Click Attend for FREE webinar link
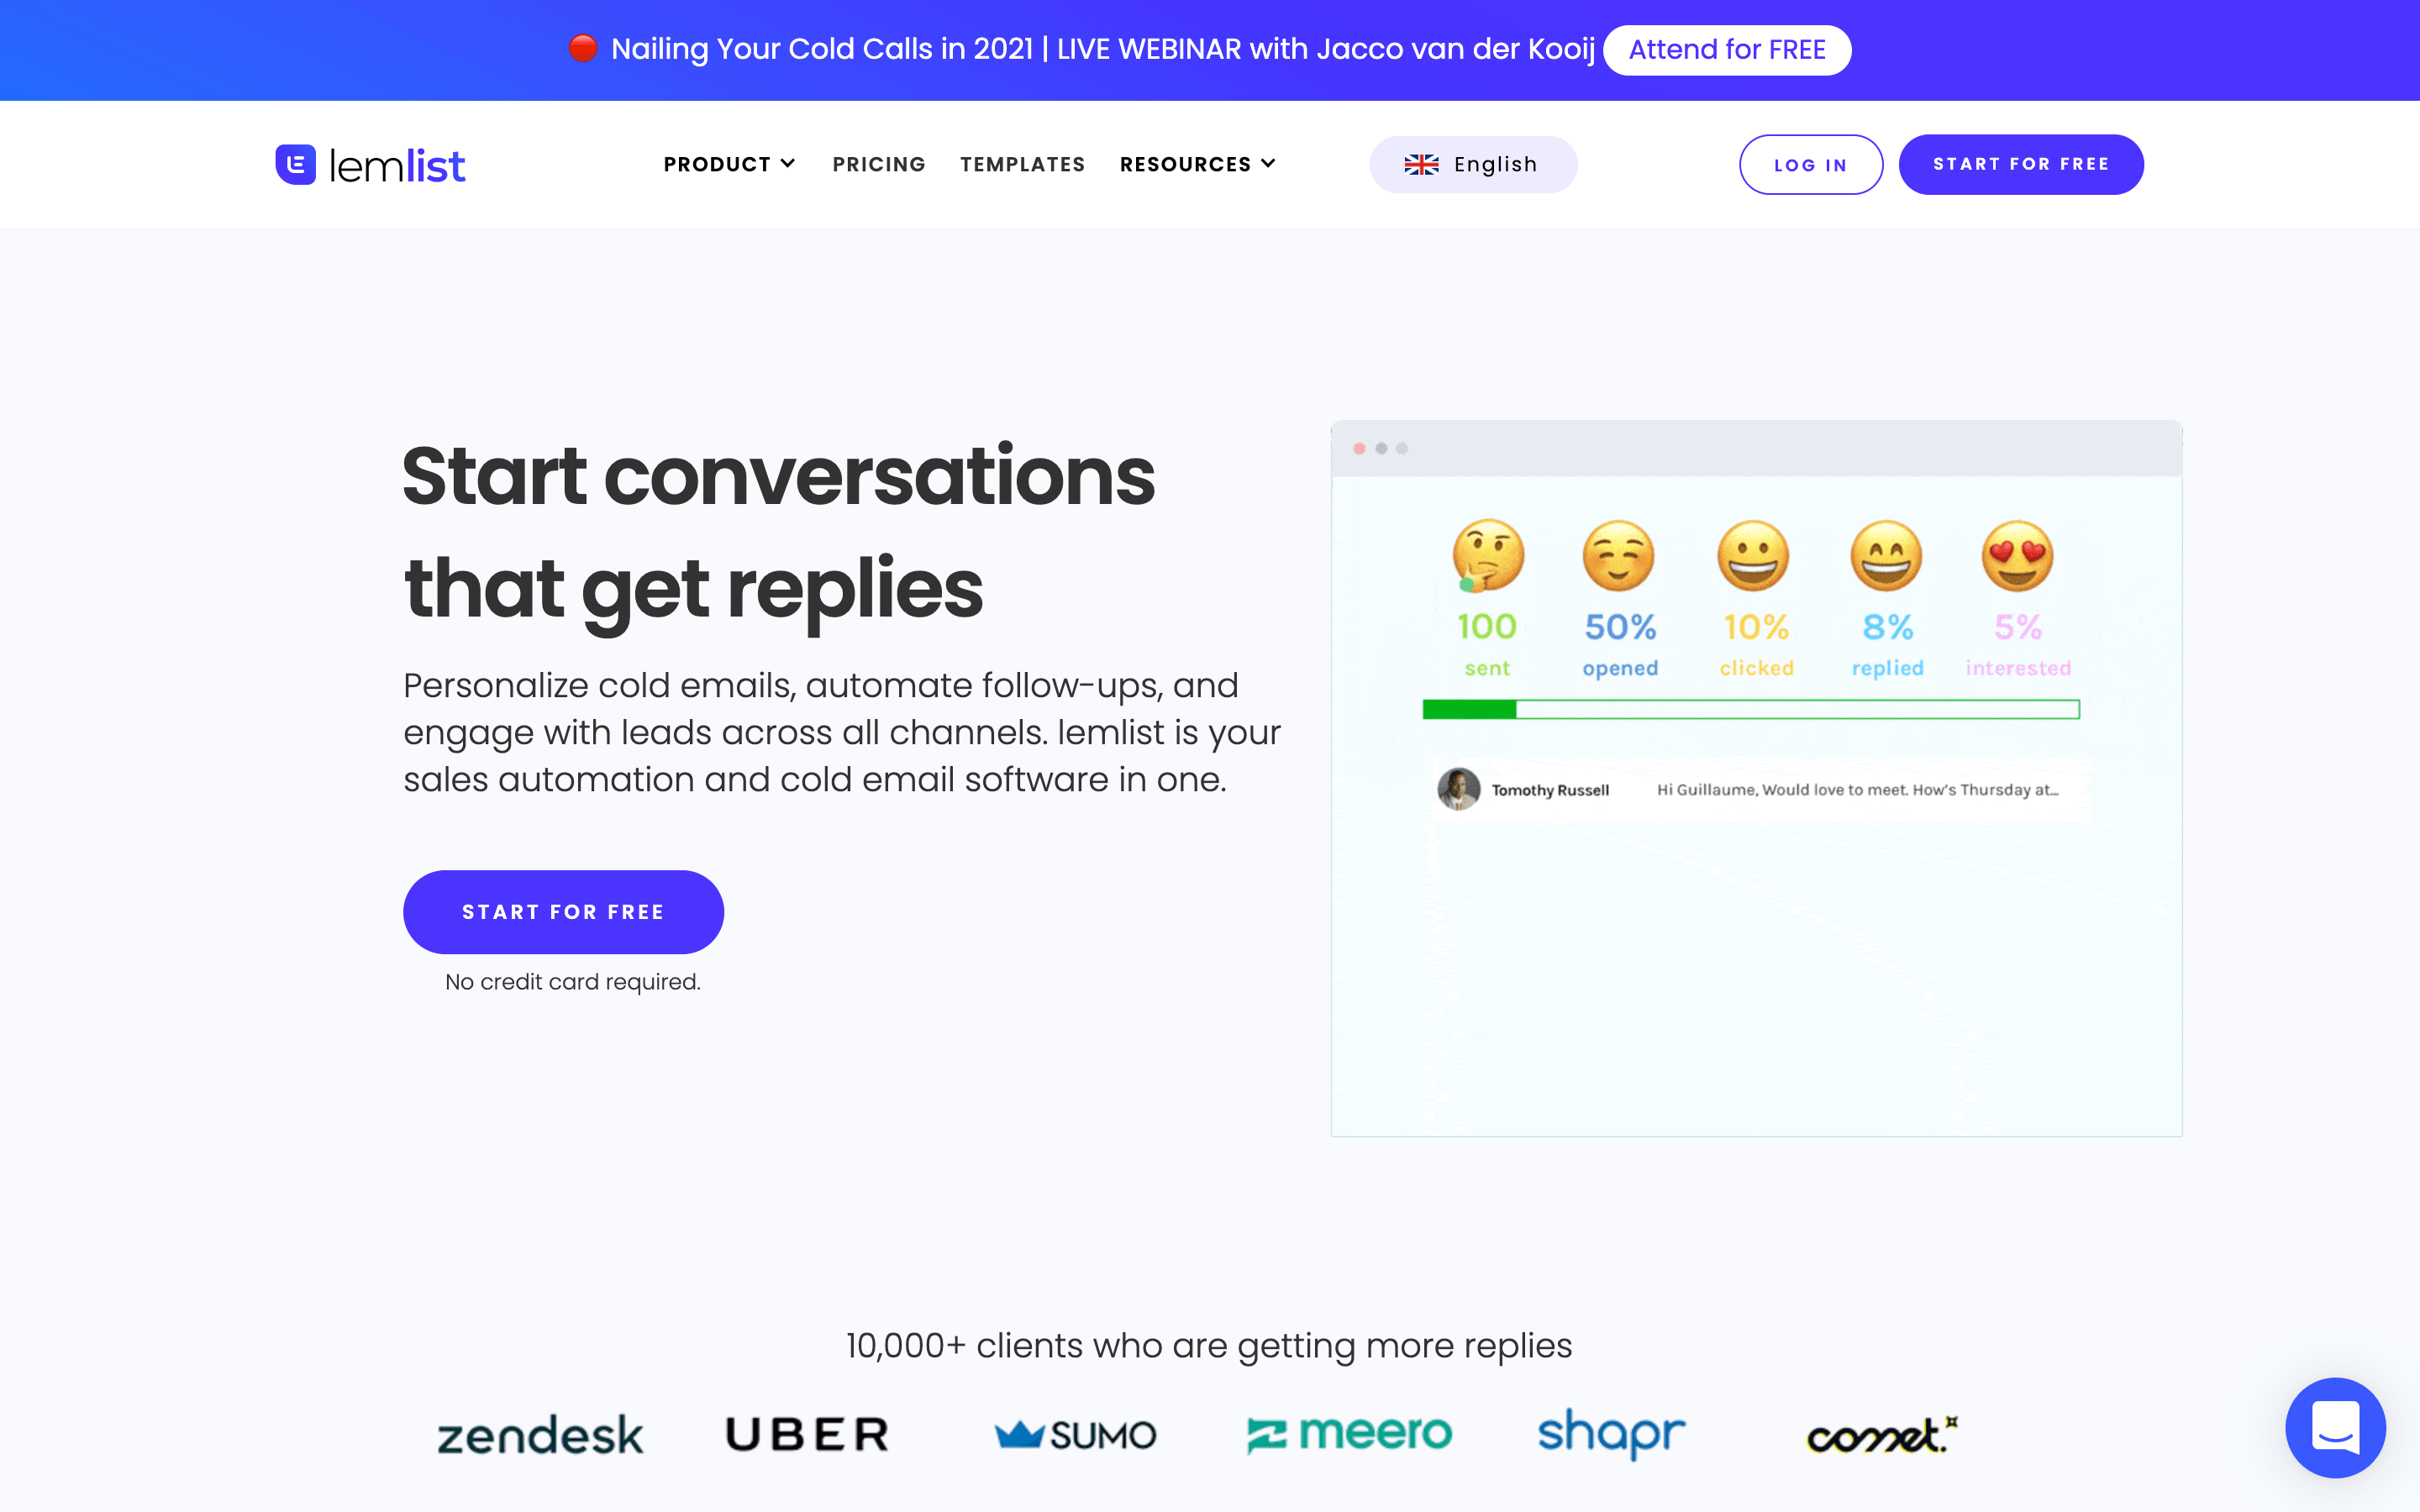Viewport: 2420px width, 1512px height. click(x=1725, y=49)
